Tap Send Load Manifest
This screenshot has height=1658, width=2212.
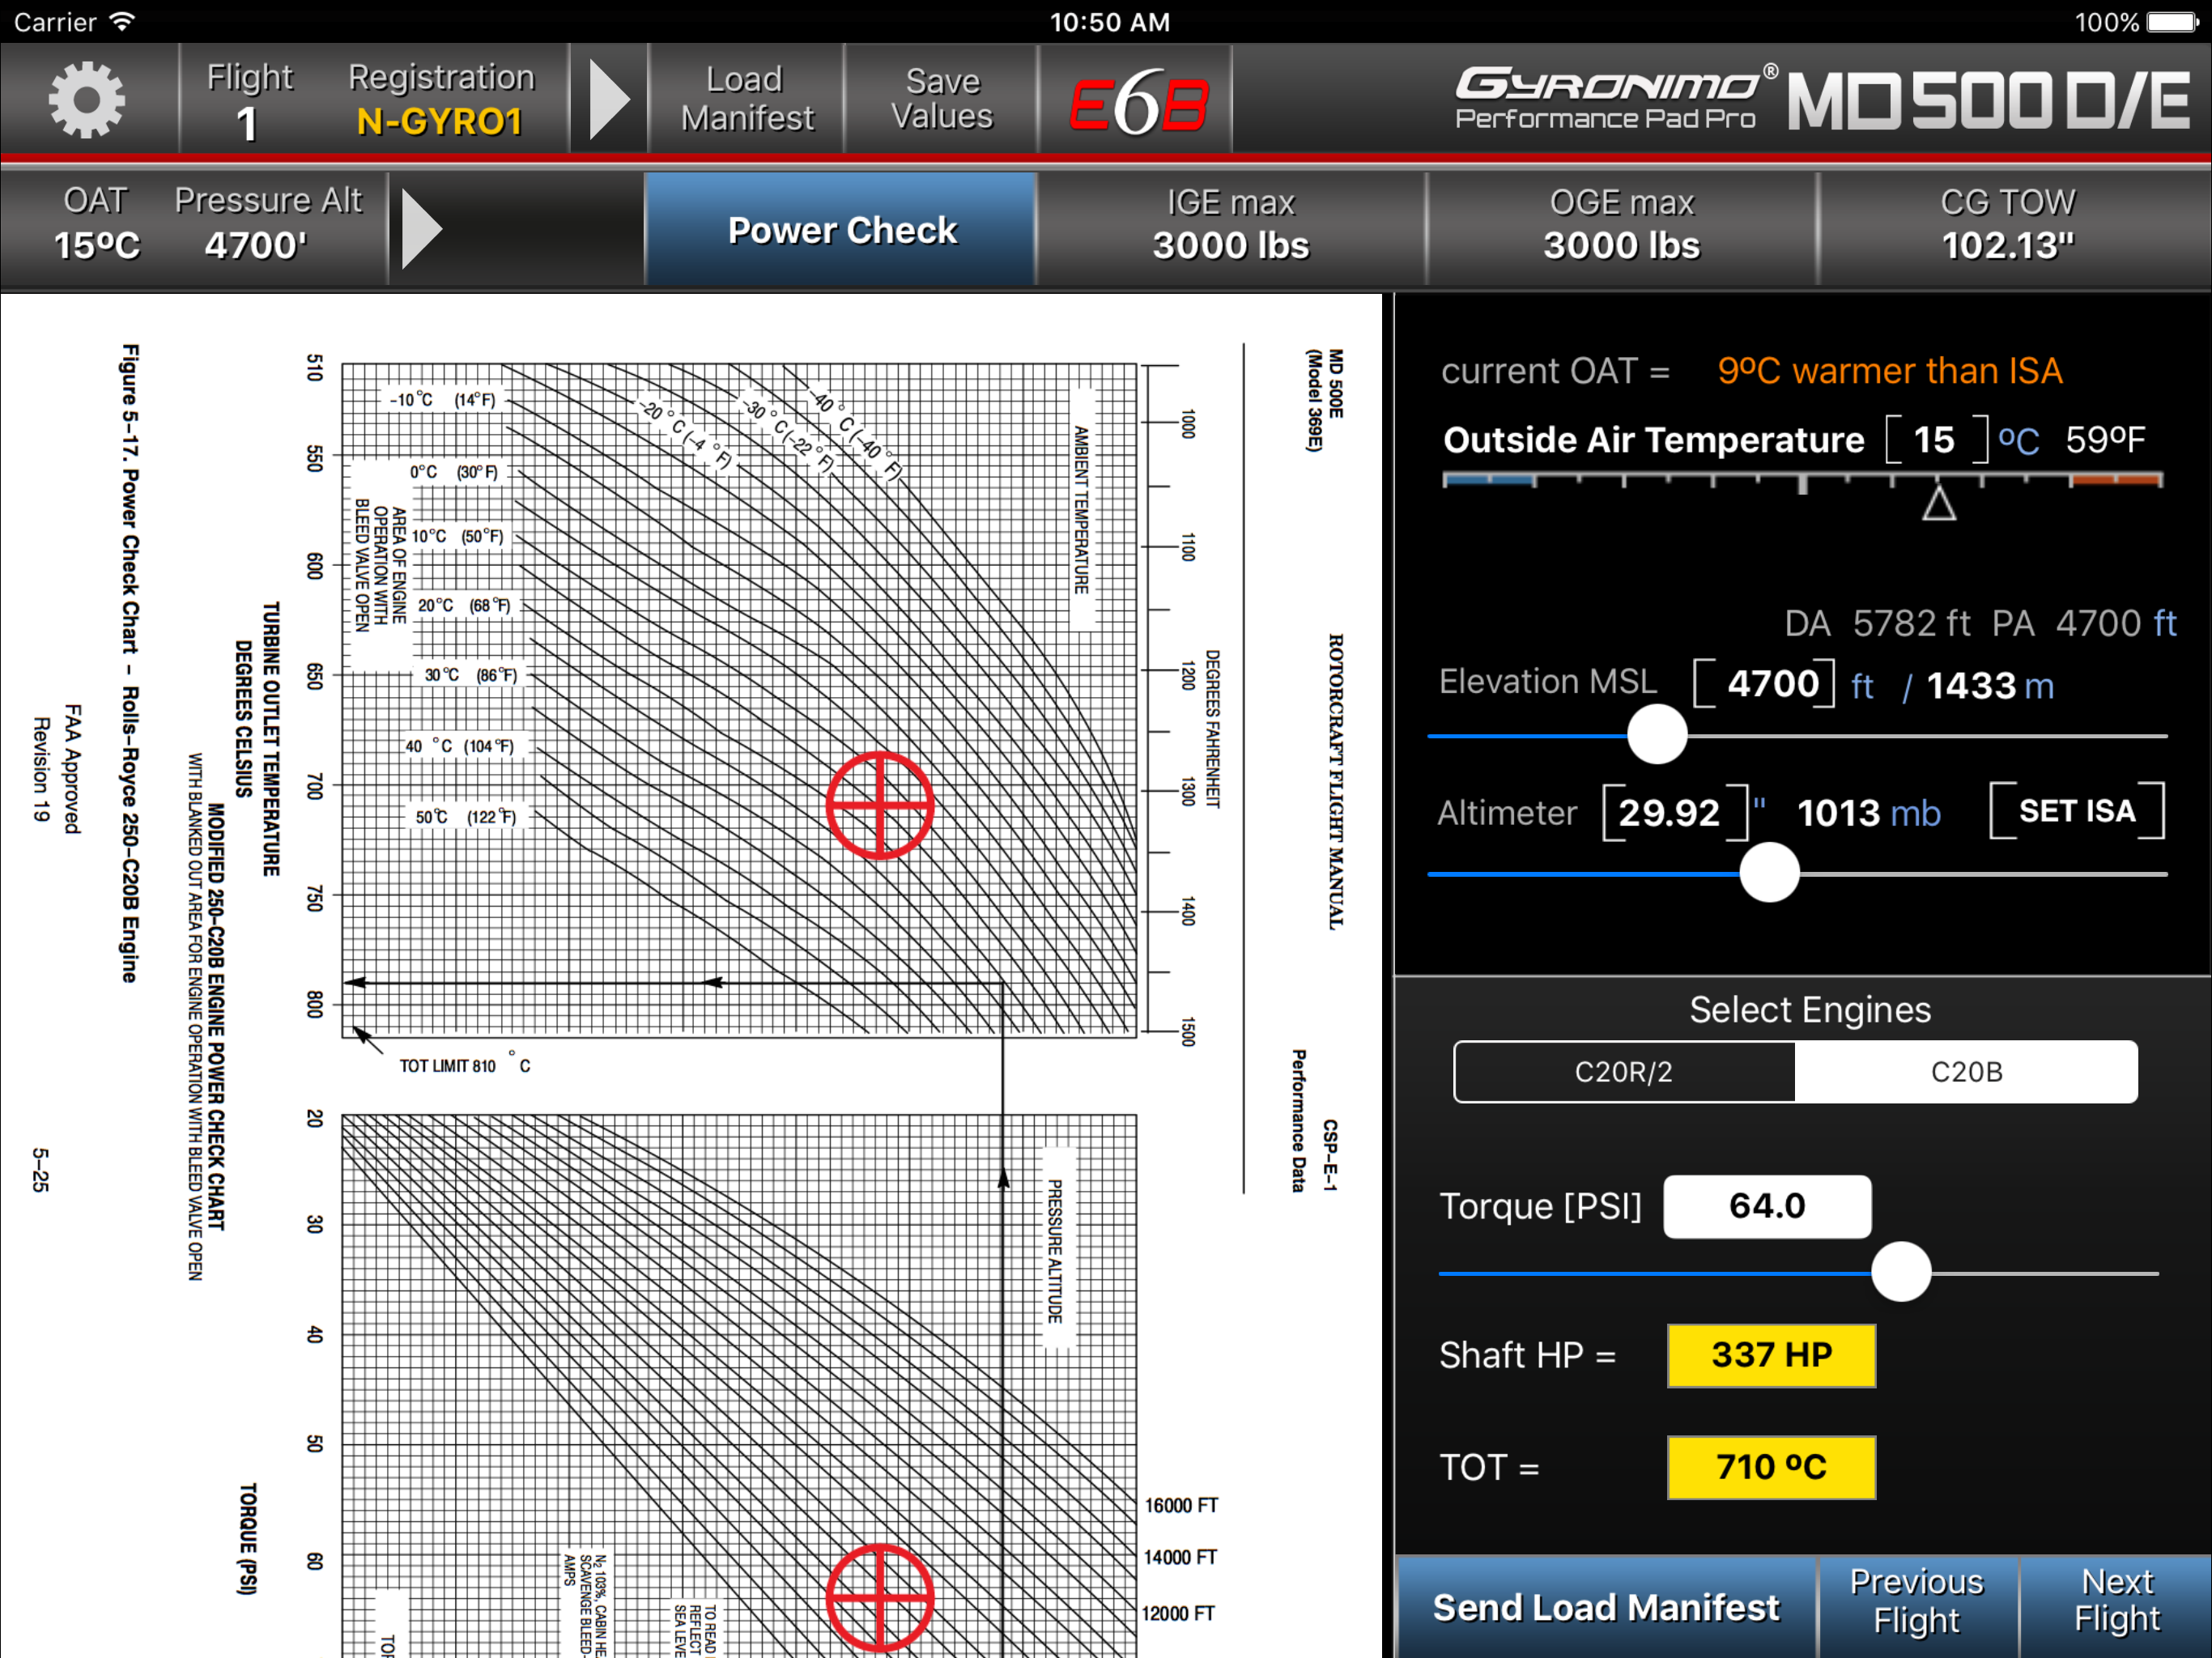1606,1607
